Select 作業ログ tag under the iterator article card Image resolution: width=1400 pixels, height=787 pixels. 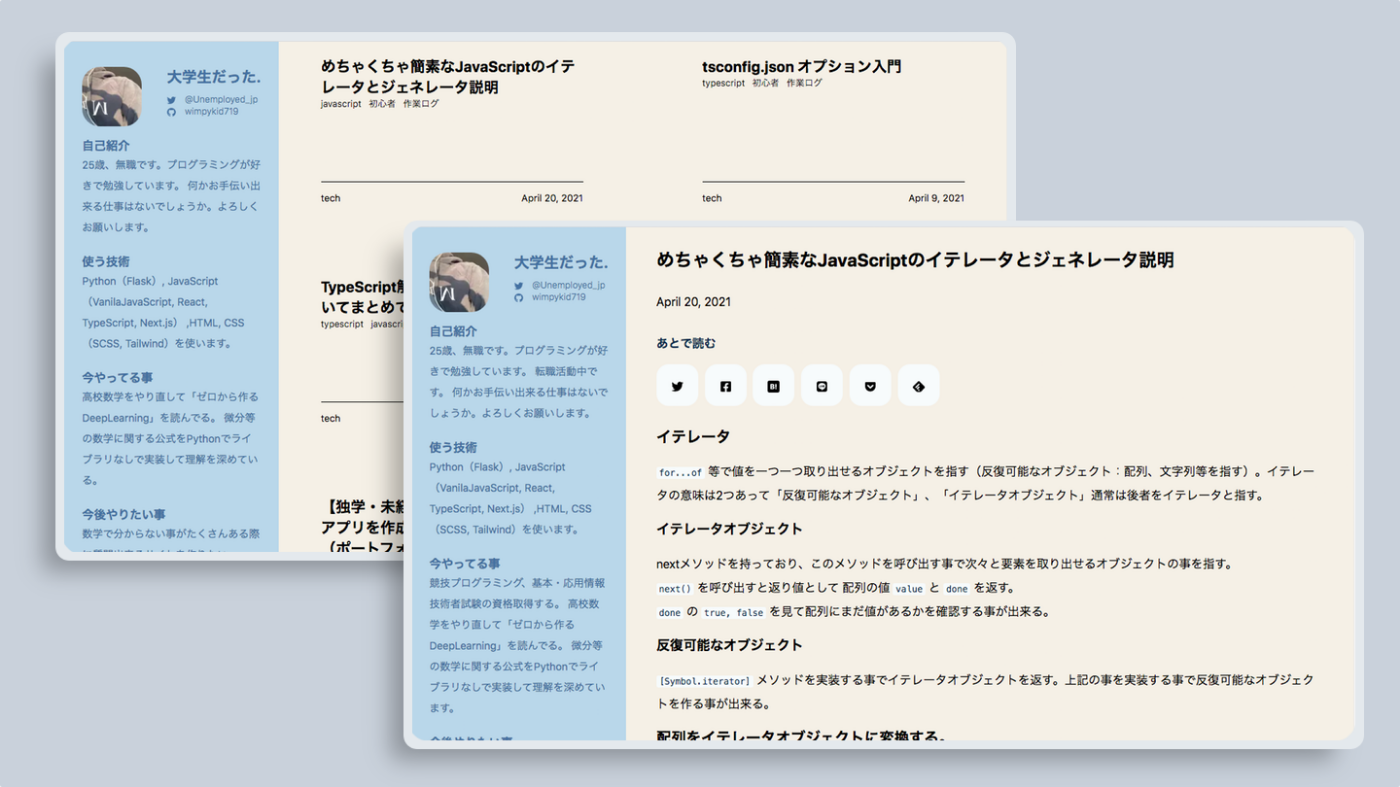click(421, 103)
